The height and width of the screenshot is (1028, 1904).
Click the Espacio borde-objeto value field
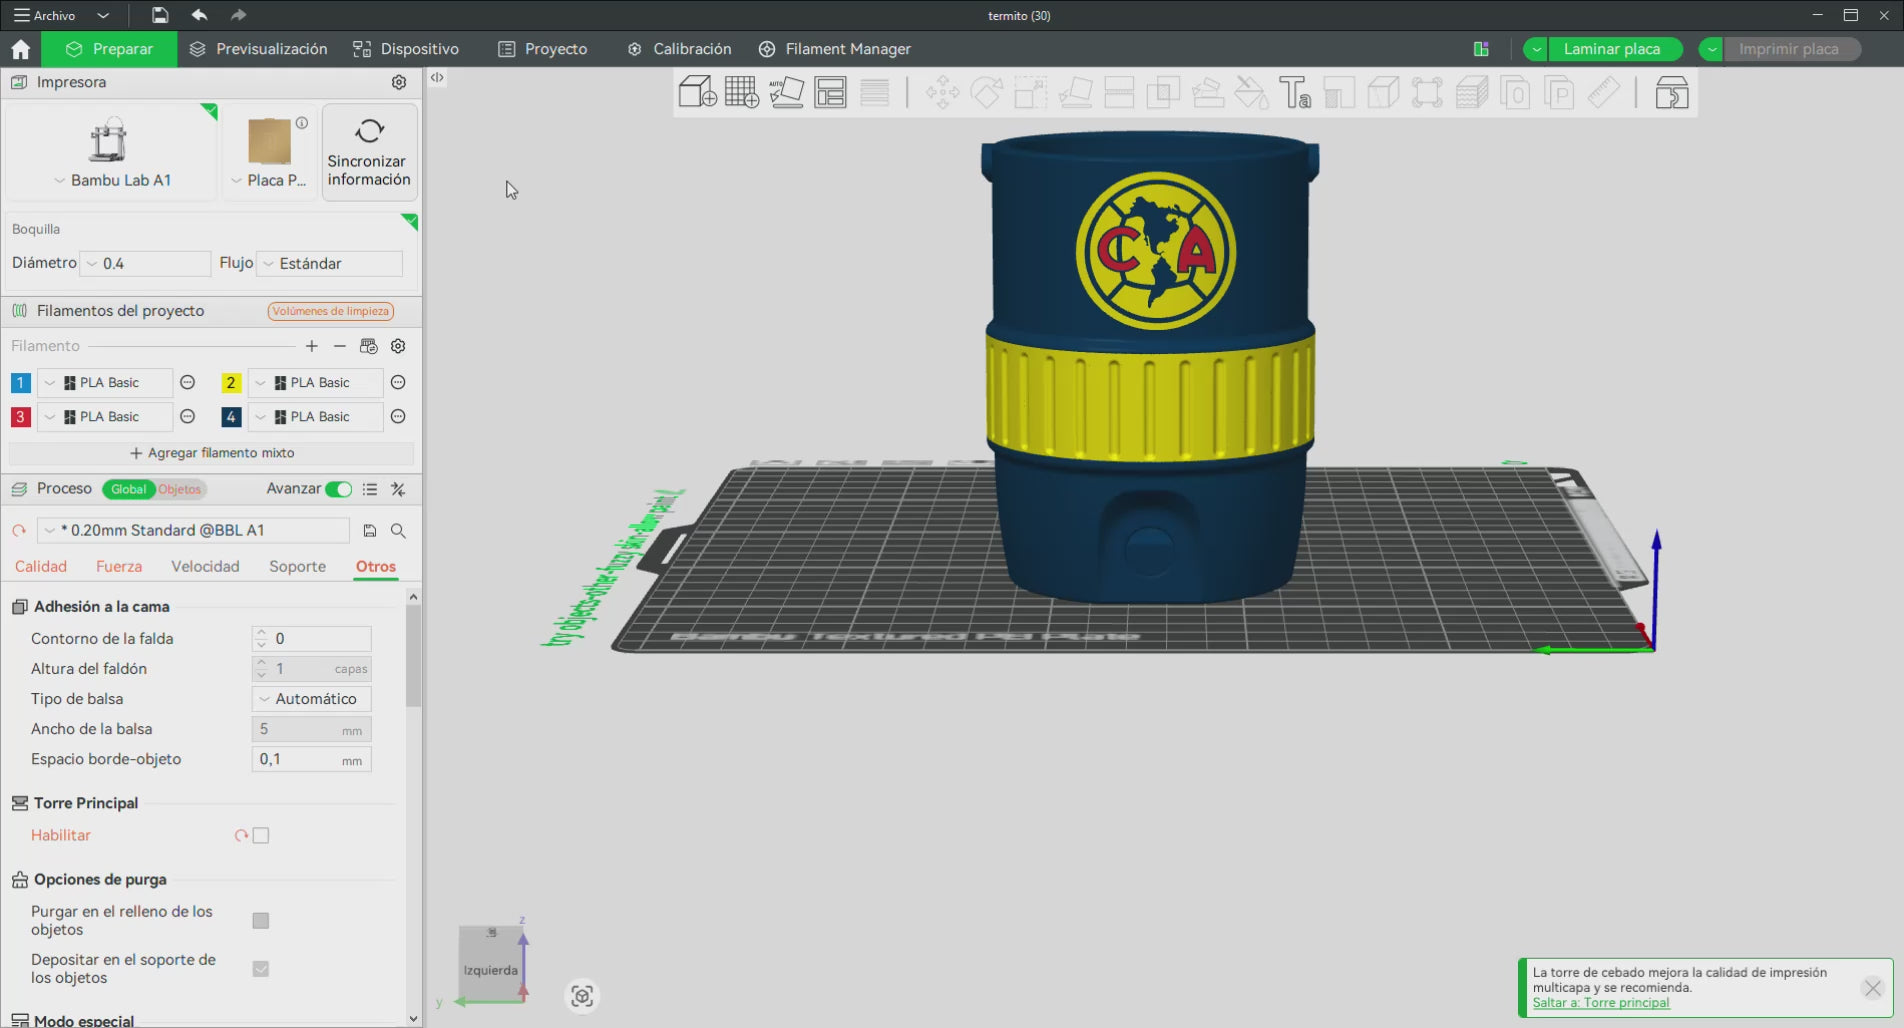click(x=312, y=759)
